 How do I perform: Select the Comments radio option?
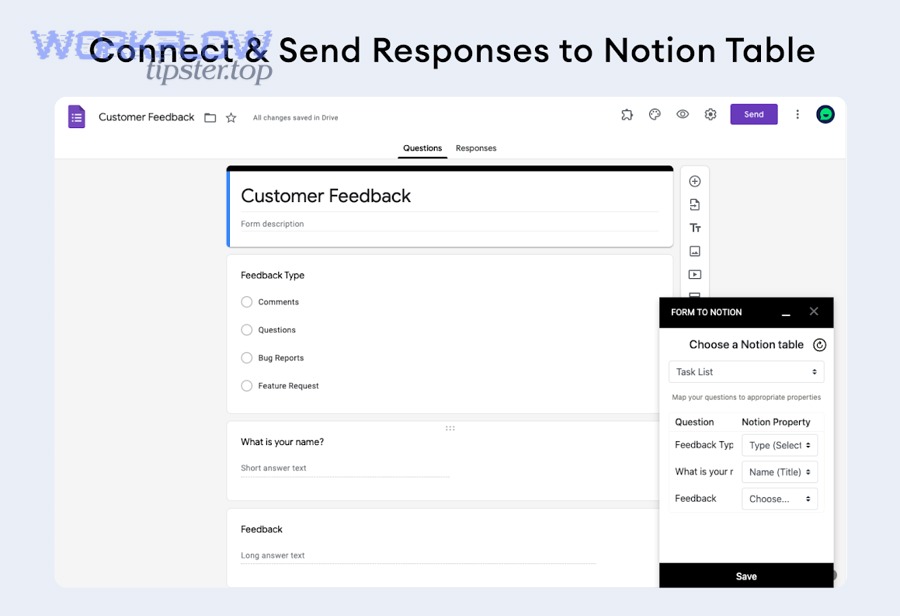point(246,302)
